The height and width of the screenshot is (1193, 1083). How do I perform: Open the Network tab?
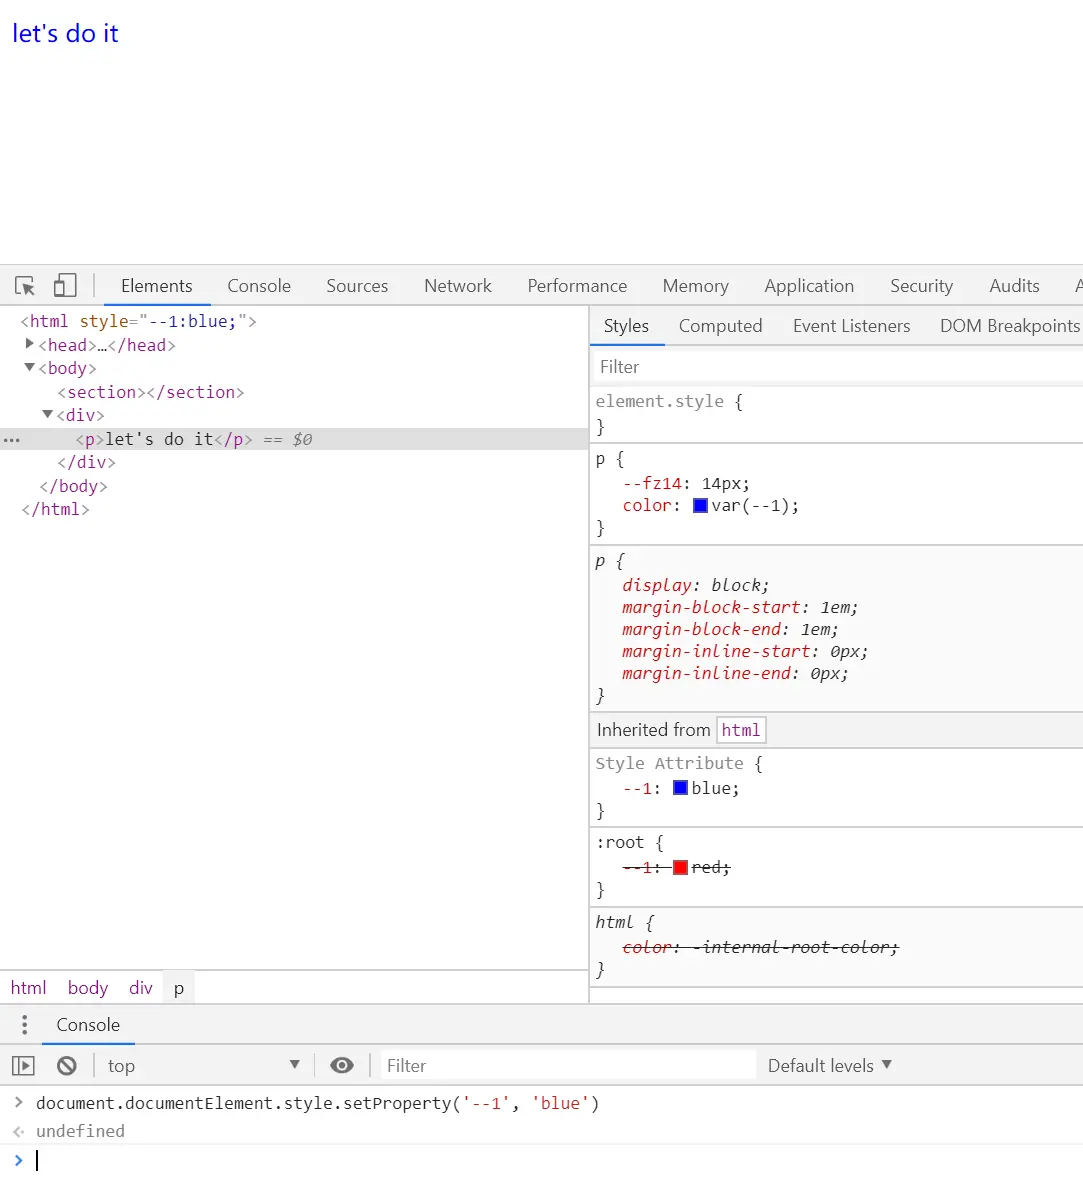coord(457,286)
